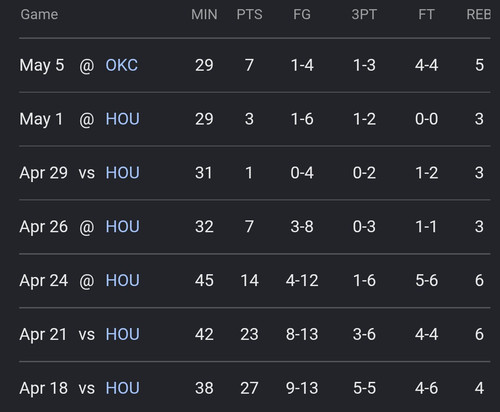Click the MIN column header
500x412 pixels.
[x=204, y=14]
